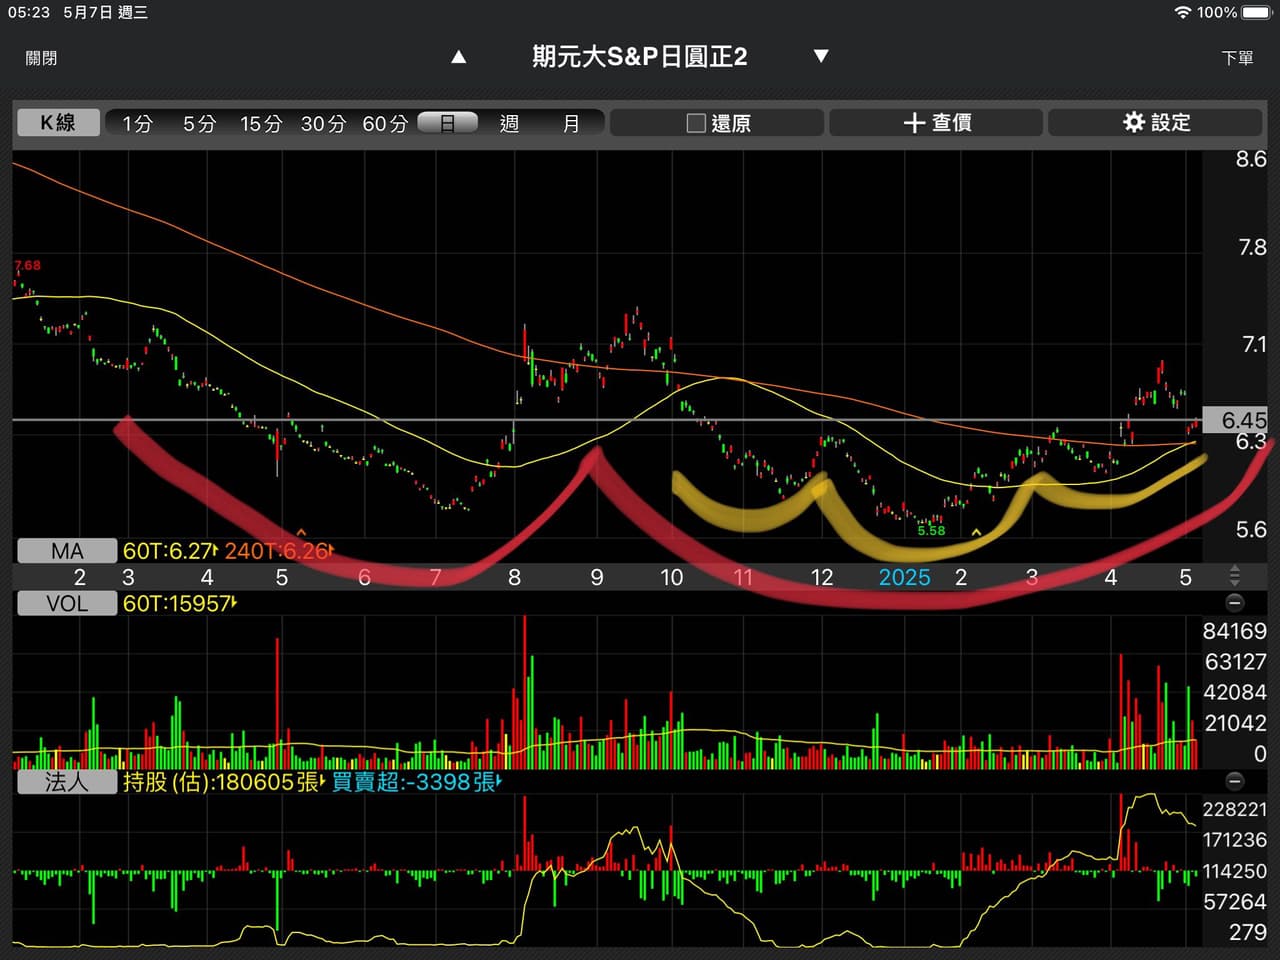Switch to the 週 weekly tab
The width and height of the screenshot is (1280, 960).
pyautogui.click(x=509, y=123)
